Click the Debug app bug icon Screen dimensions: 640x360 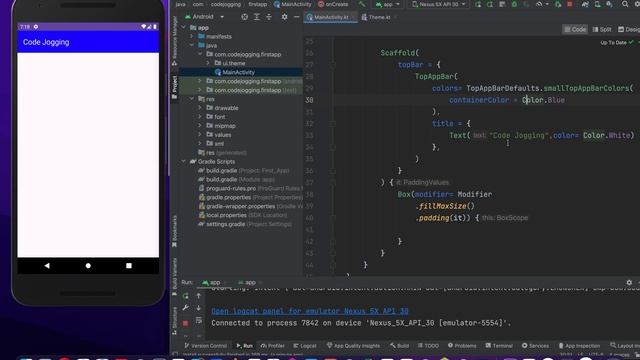514,4
